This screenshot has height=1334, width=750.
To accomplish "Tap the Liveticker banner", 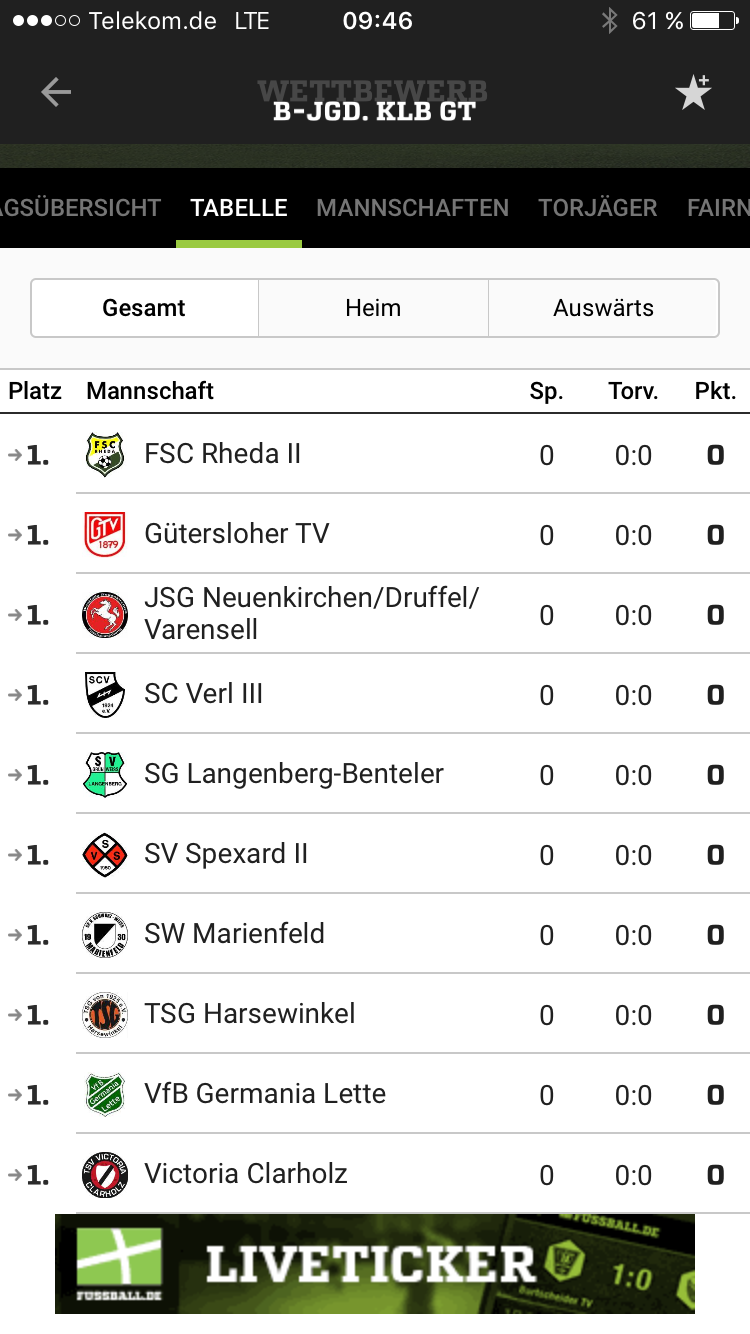I will click(x=375, y=1264).
